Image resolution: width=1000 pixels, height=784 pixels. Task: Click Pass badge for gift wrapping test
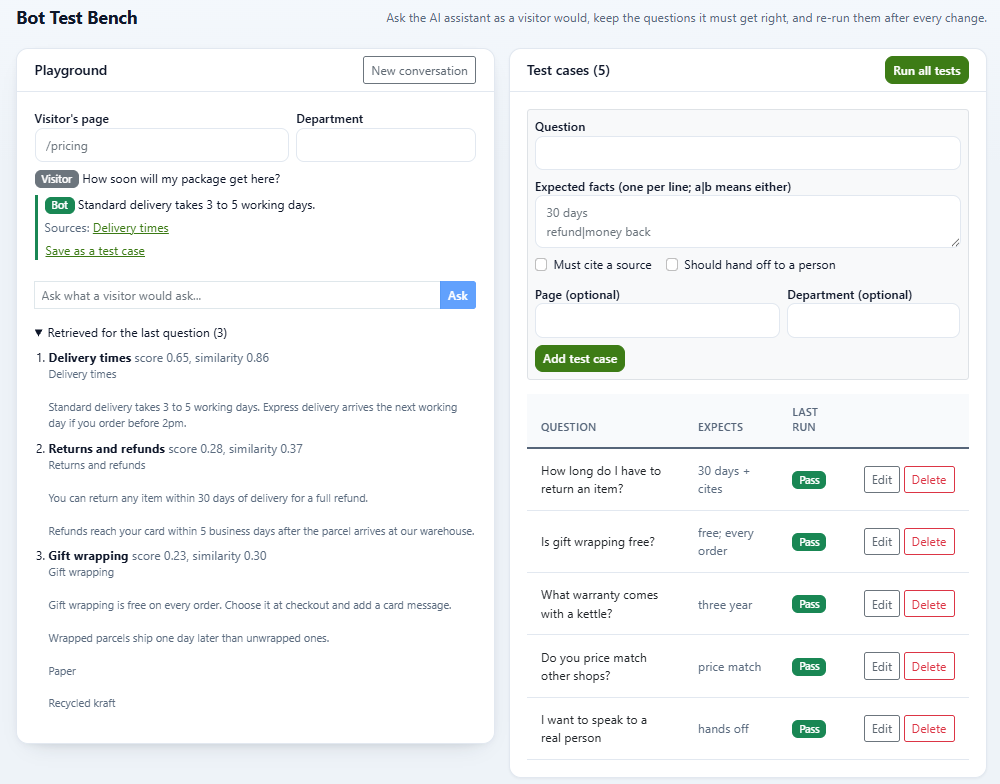pos(809,542)
